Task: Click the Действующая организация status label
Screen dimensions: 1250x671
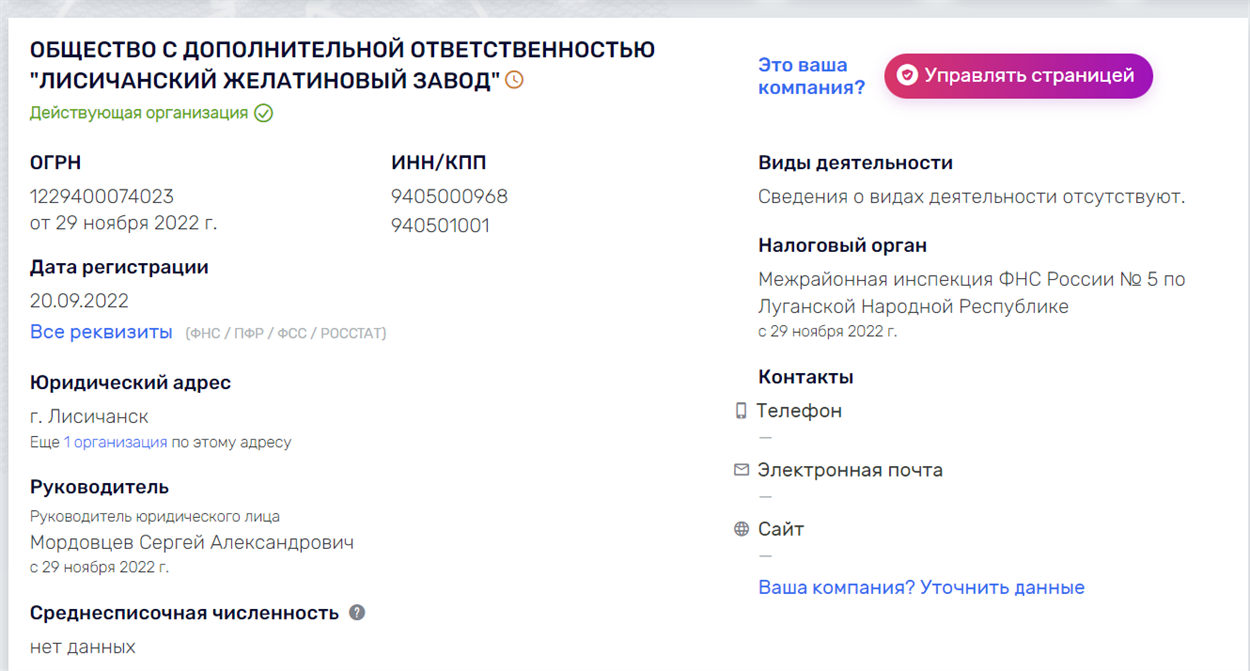Action: (139, 113)
